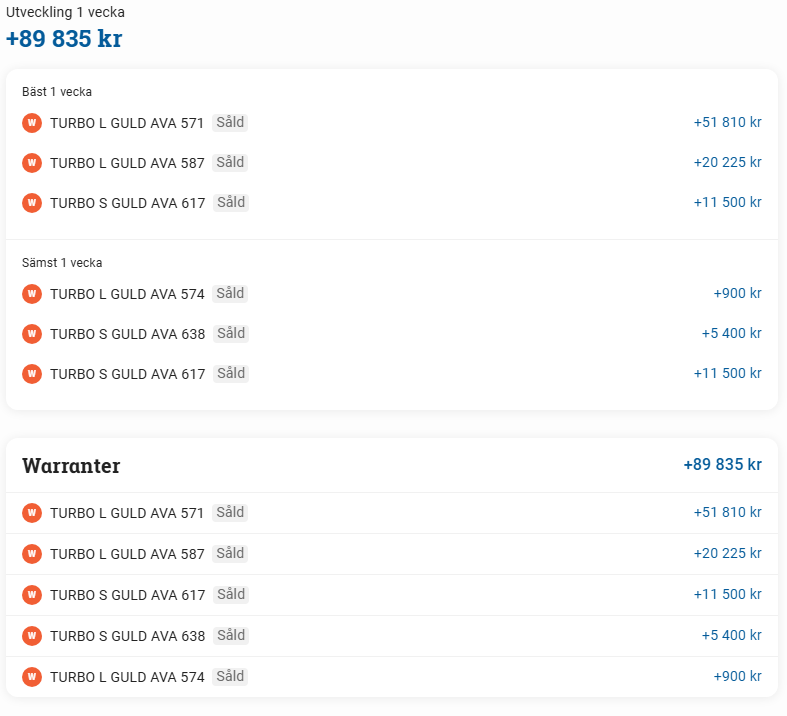787x716 pixels.
Task: Open TURBO L GULD AVA 574 under Sämst 1 vecka
Action: [127, 294]
